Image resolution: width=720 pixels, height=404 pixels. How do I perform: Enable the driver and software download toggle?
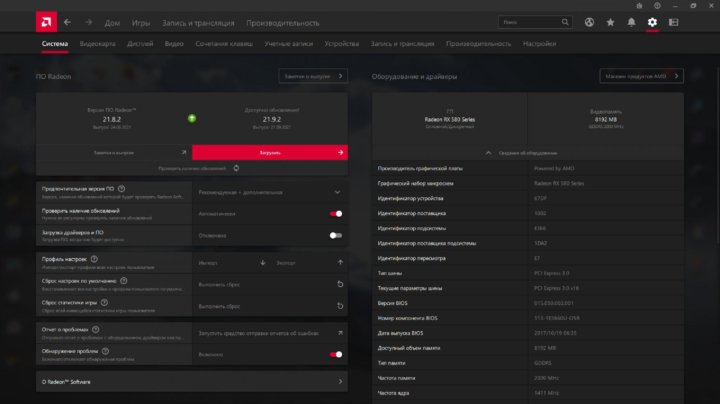pyautogui.click(x=336, y=235)
